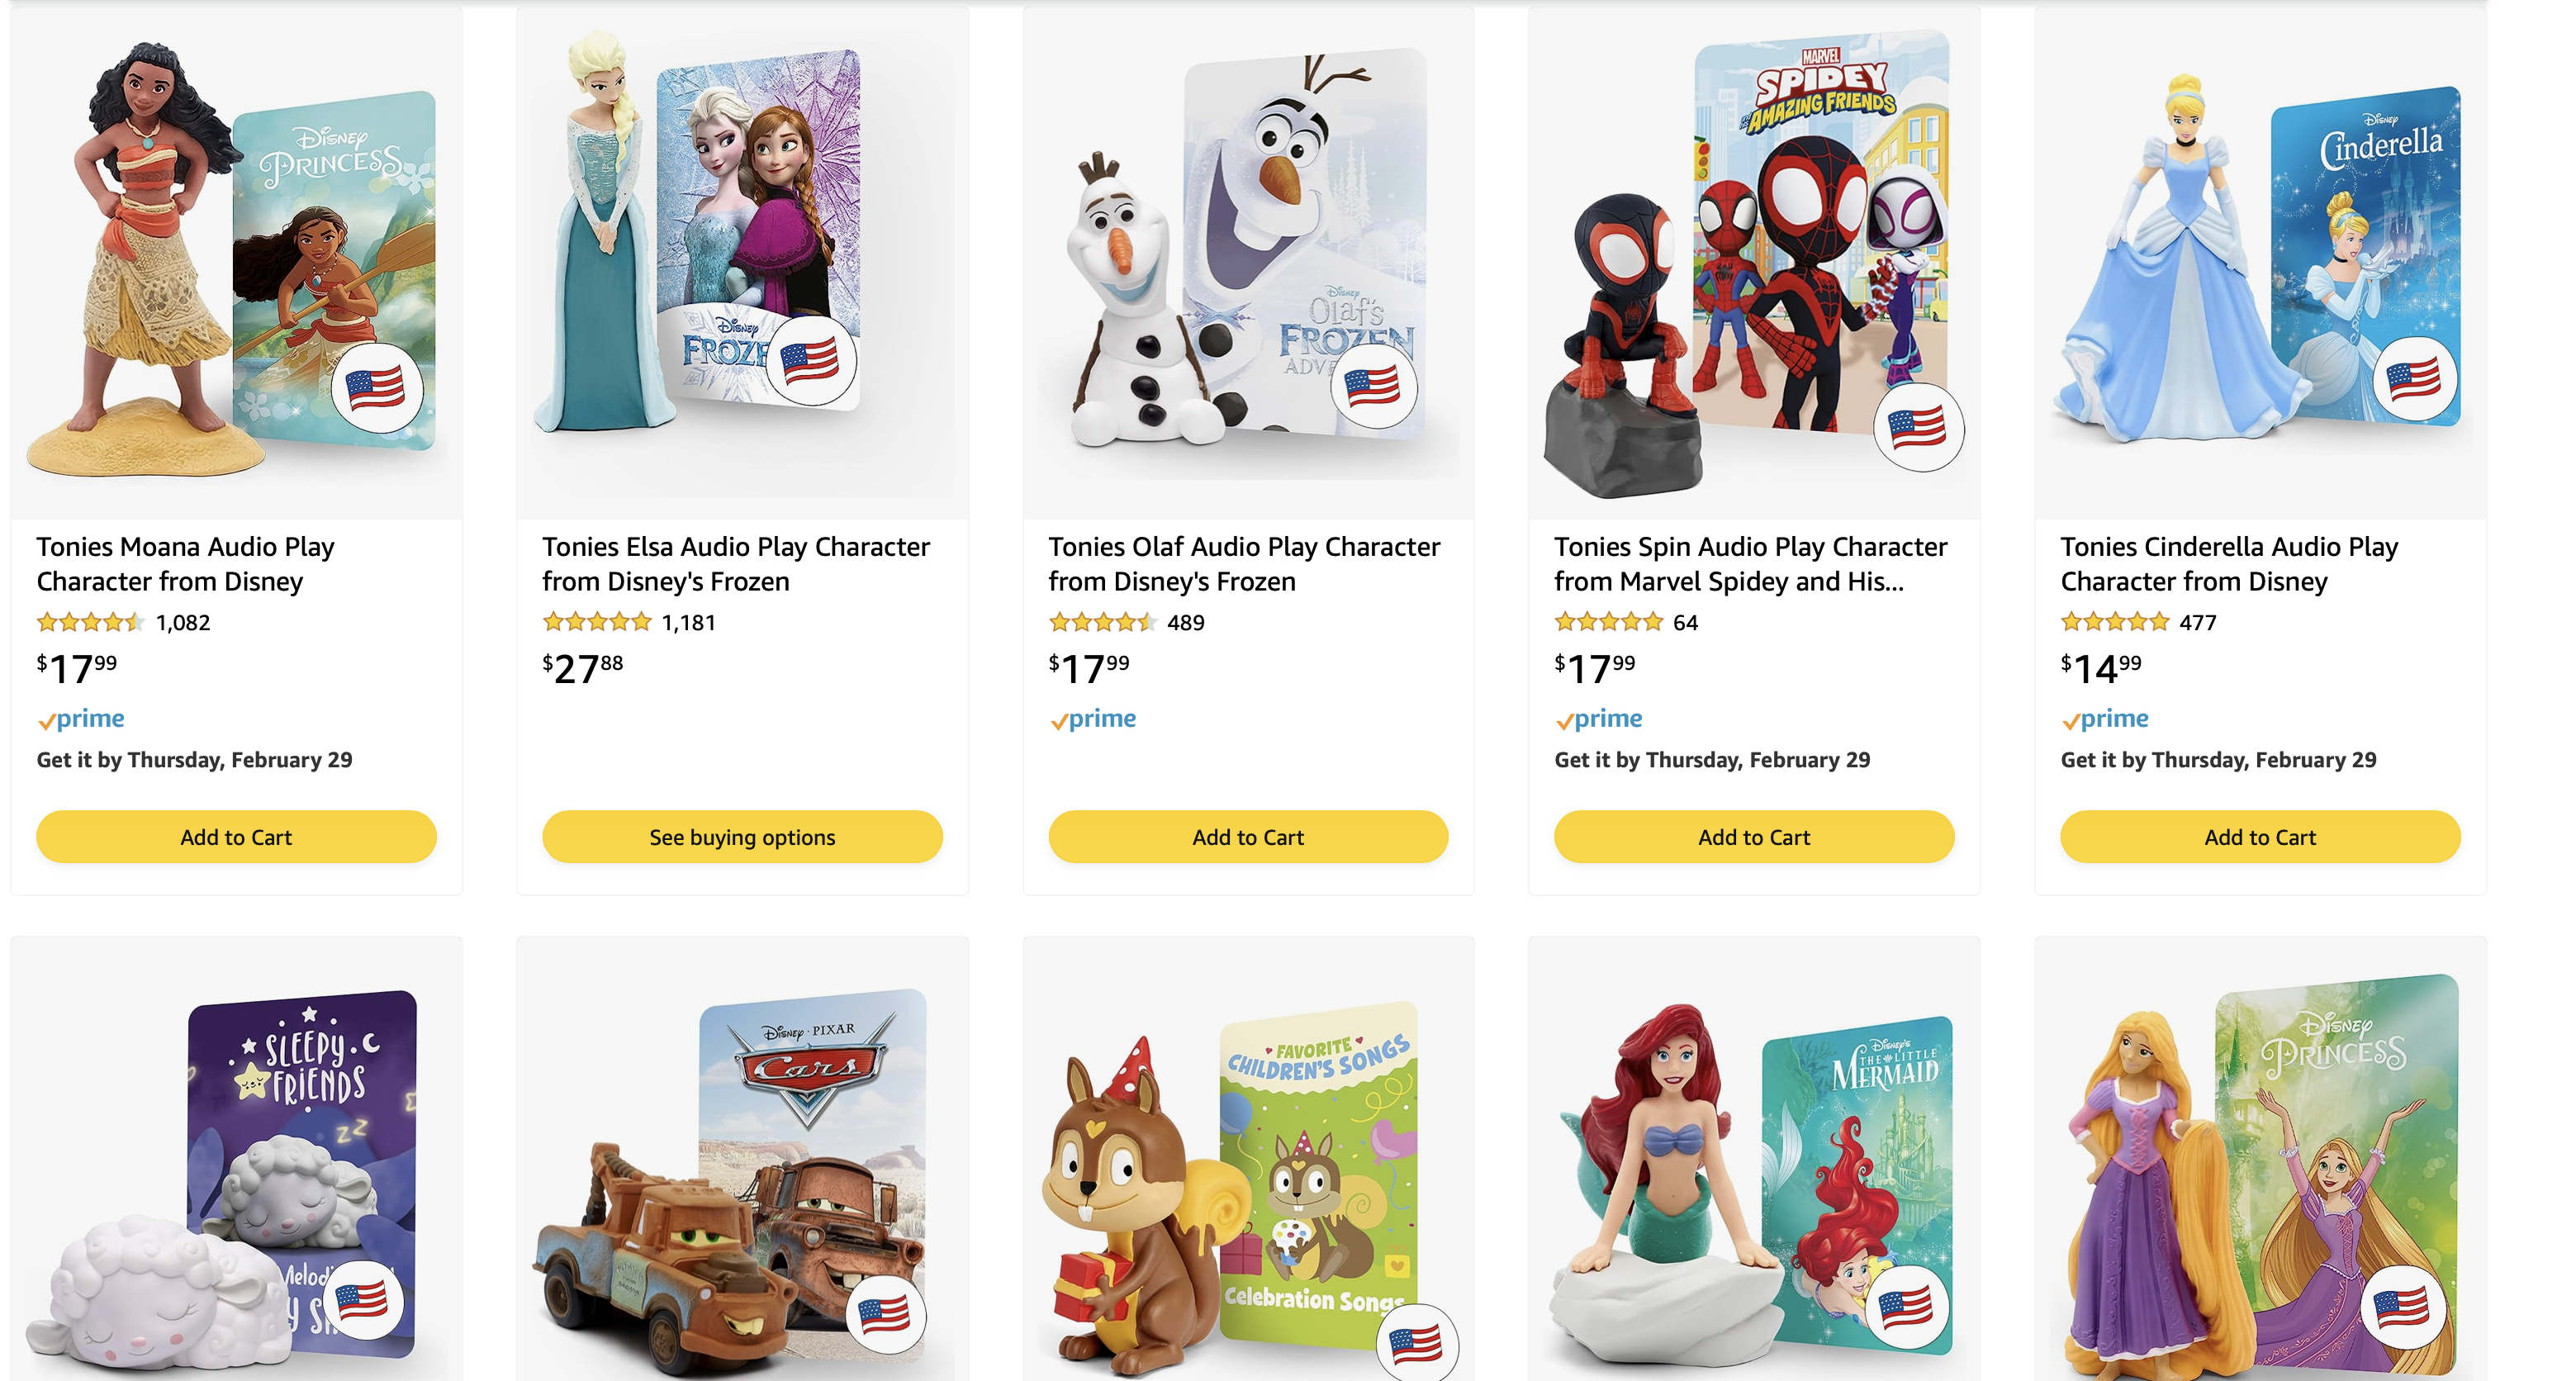Add Tonies Moana to cart
This screenshot has height=1381, width=2576.
click(x=236, y=837)
